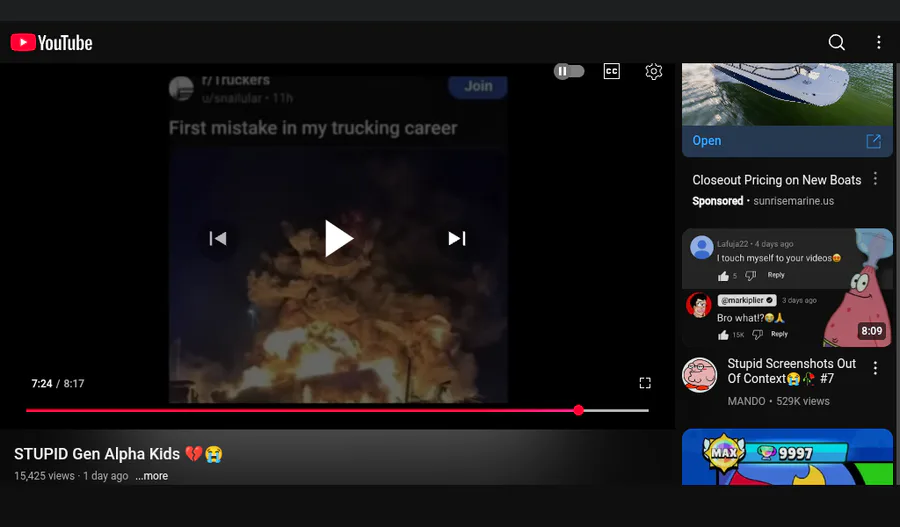Click the Join button in the video
The image size is (900, 527).
coord(478,86)
